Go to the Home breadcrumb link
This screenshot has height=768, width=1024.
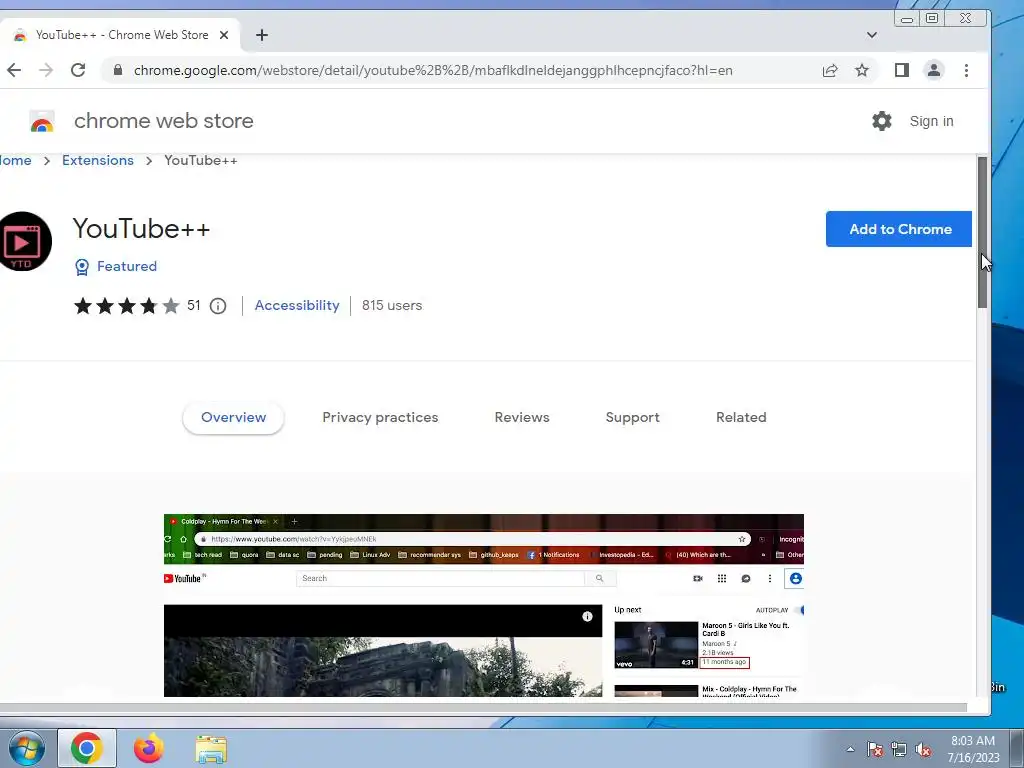pyautogui.click(x=15, y=161)
